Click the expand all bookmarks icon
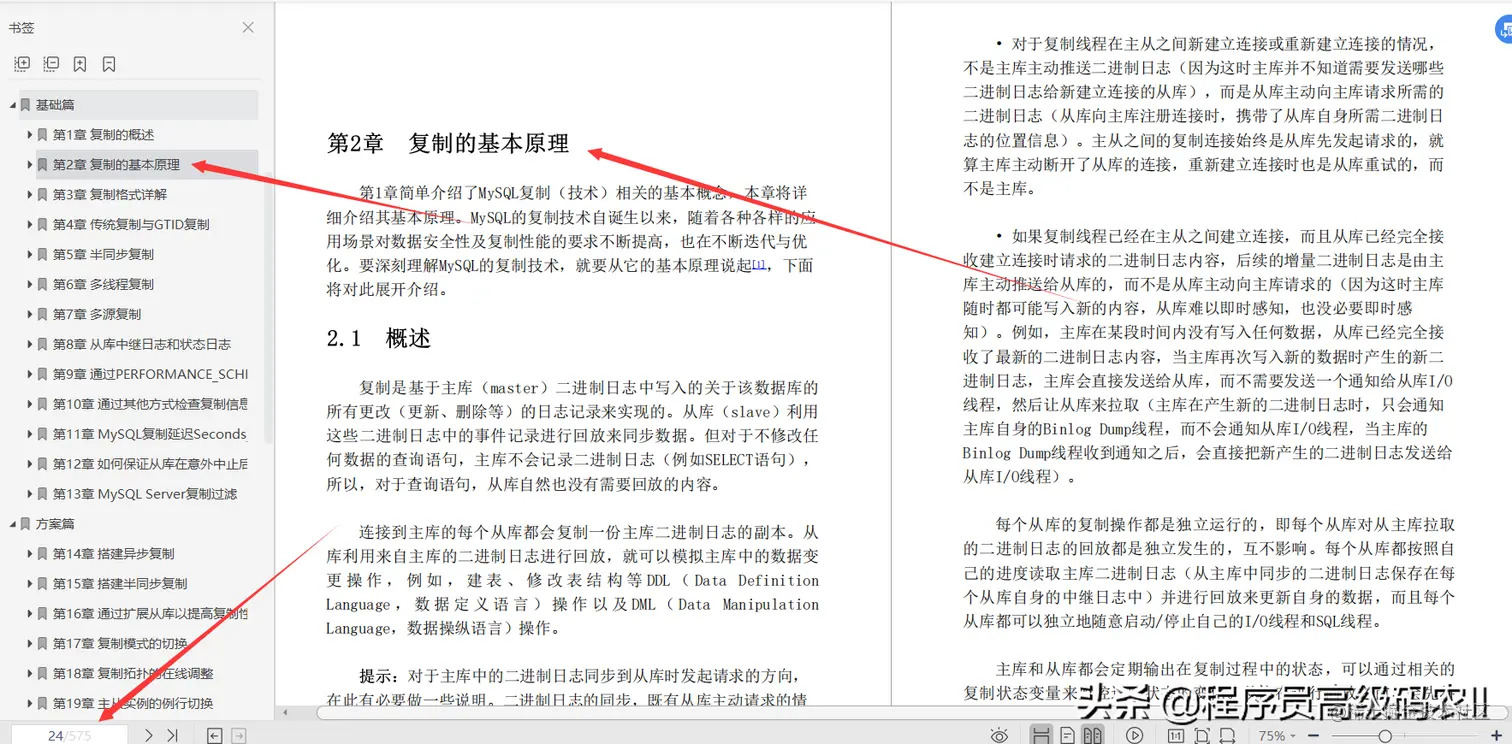Image resolution: width=1512 pixels, height=744 pixels. [22, 63]
